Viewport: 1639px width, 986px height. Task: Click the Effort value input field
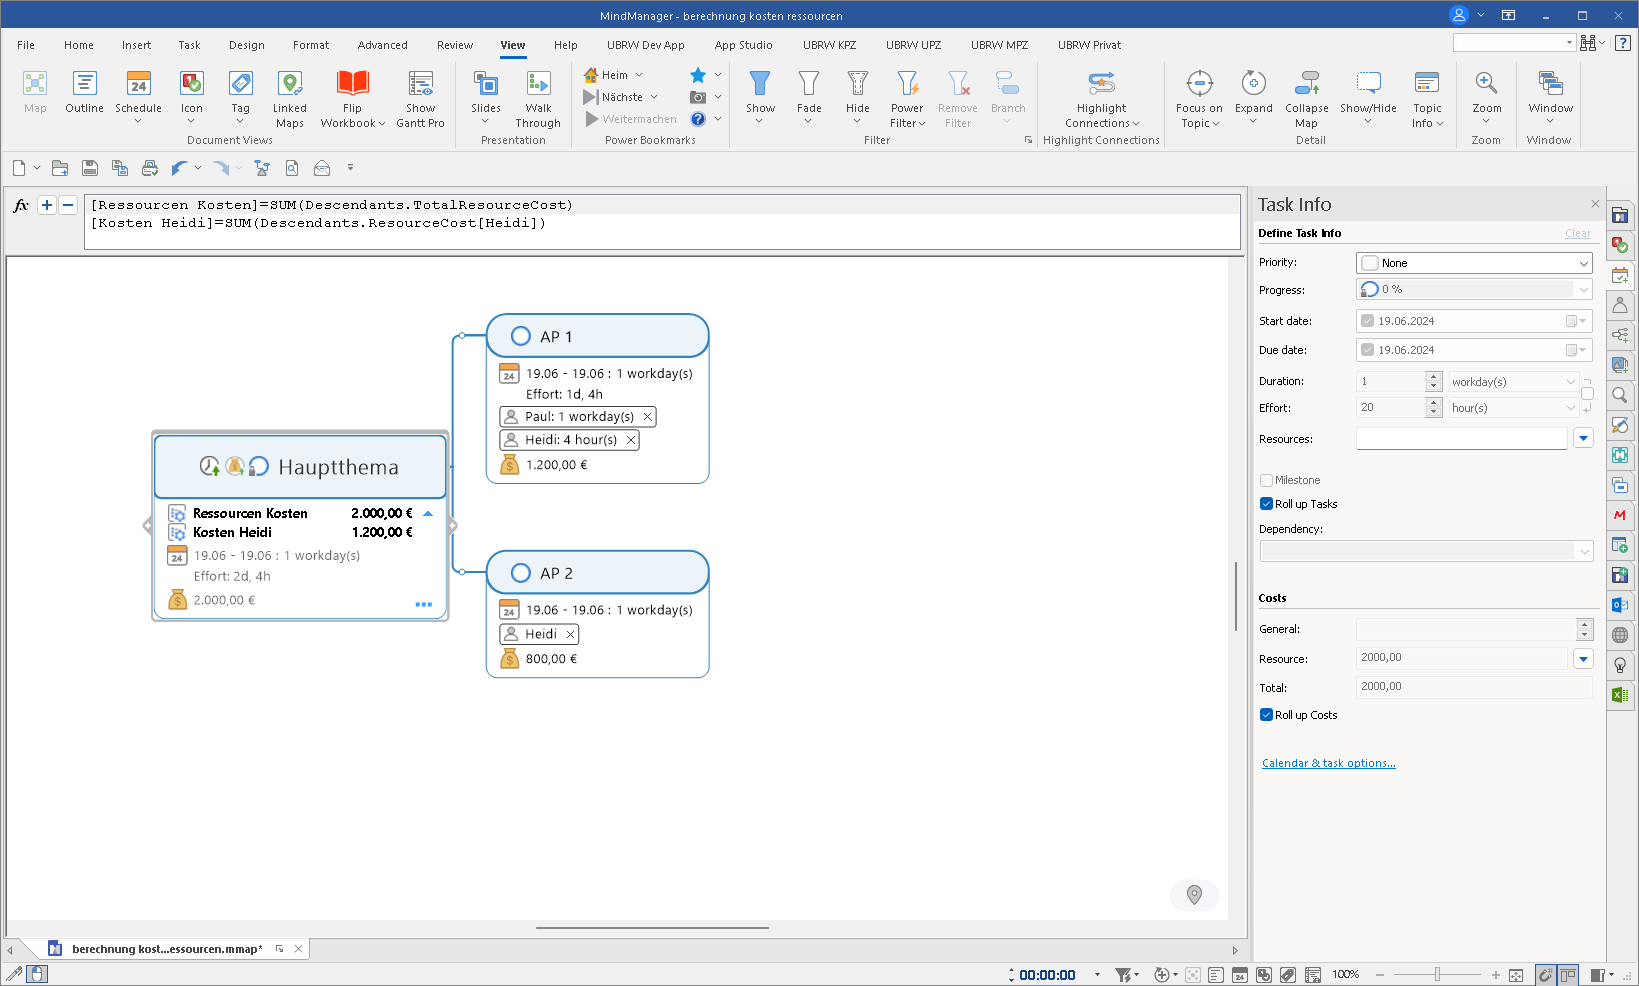click(1390, 407)
